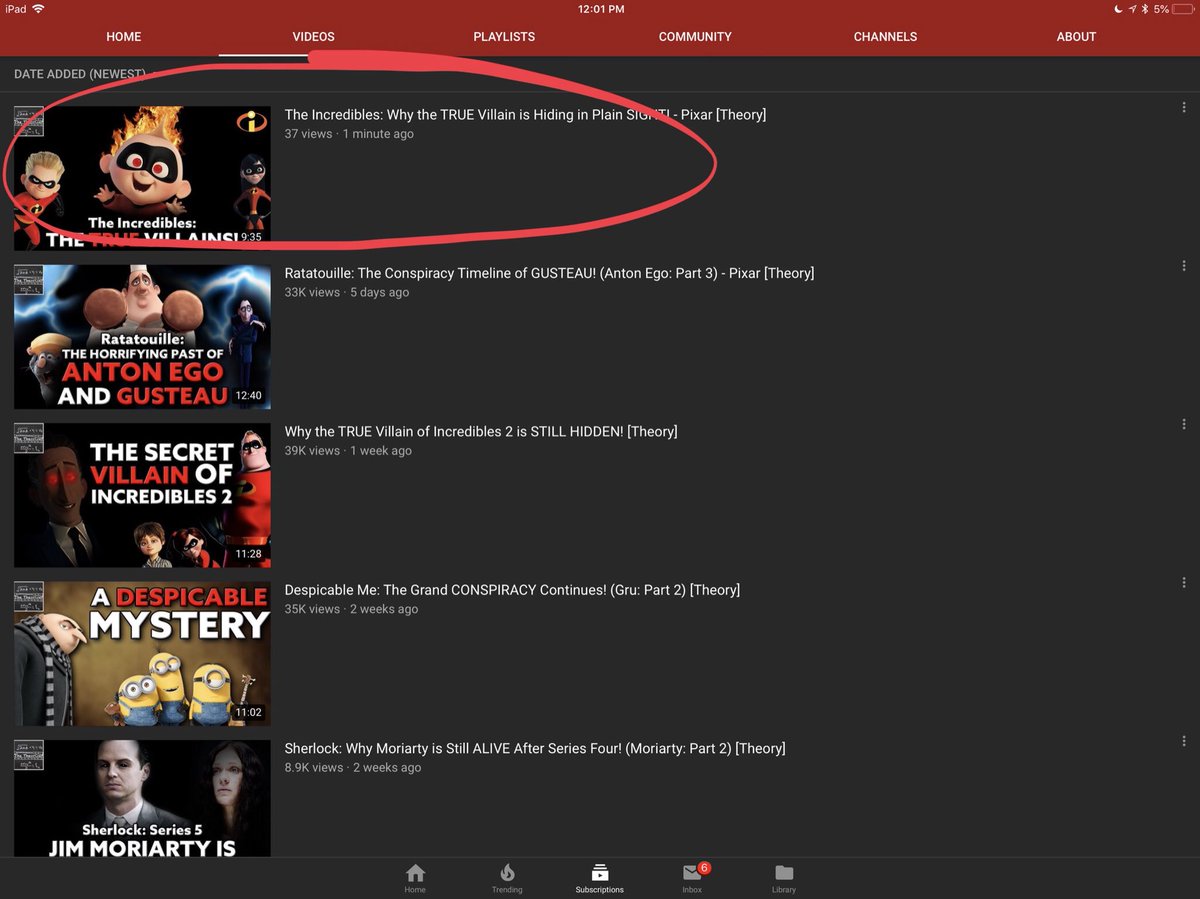The image size is (1200, 899).
Task: Open title 'Ratatouille: The Conspiracy Timeline of GUSTEAU'
Action: click(549, 273)
